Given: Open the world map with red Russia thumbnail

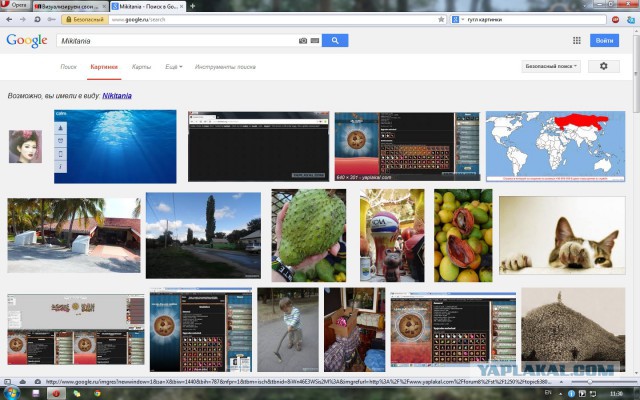Looking at the screenshot, I should [x=555, y=147].
